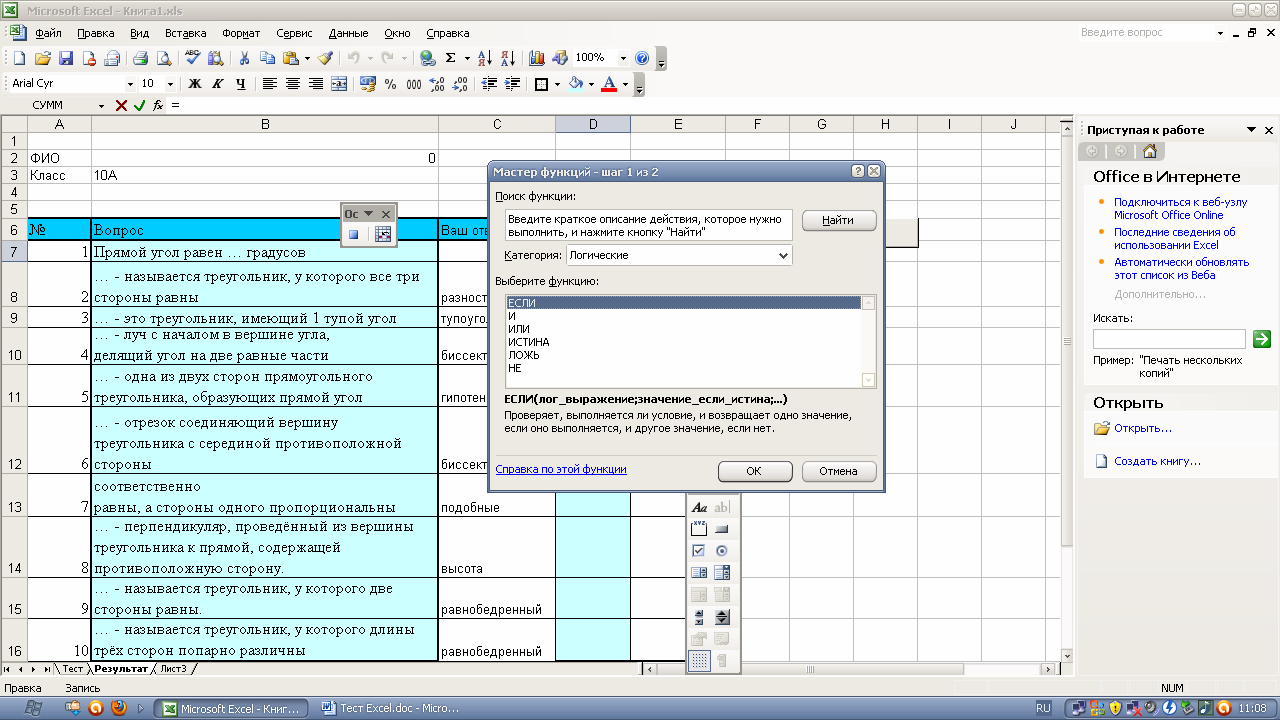Click the fx insert function icon
The width and height of the screenshot is (1280, 720).
point(158,105)
